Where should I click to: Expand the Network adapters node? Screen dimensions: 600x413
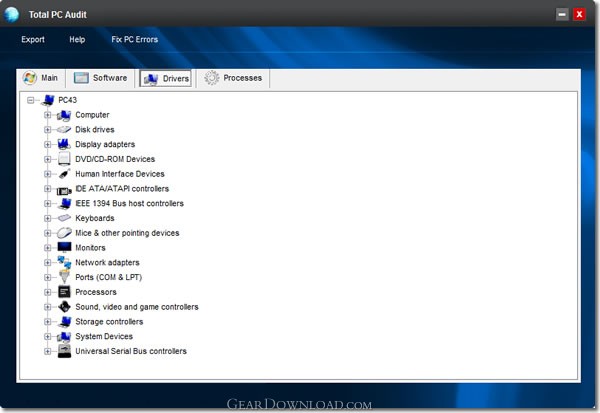(47, 263)
